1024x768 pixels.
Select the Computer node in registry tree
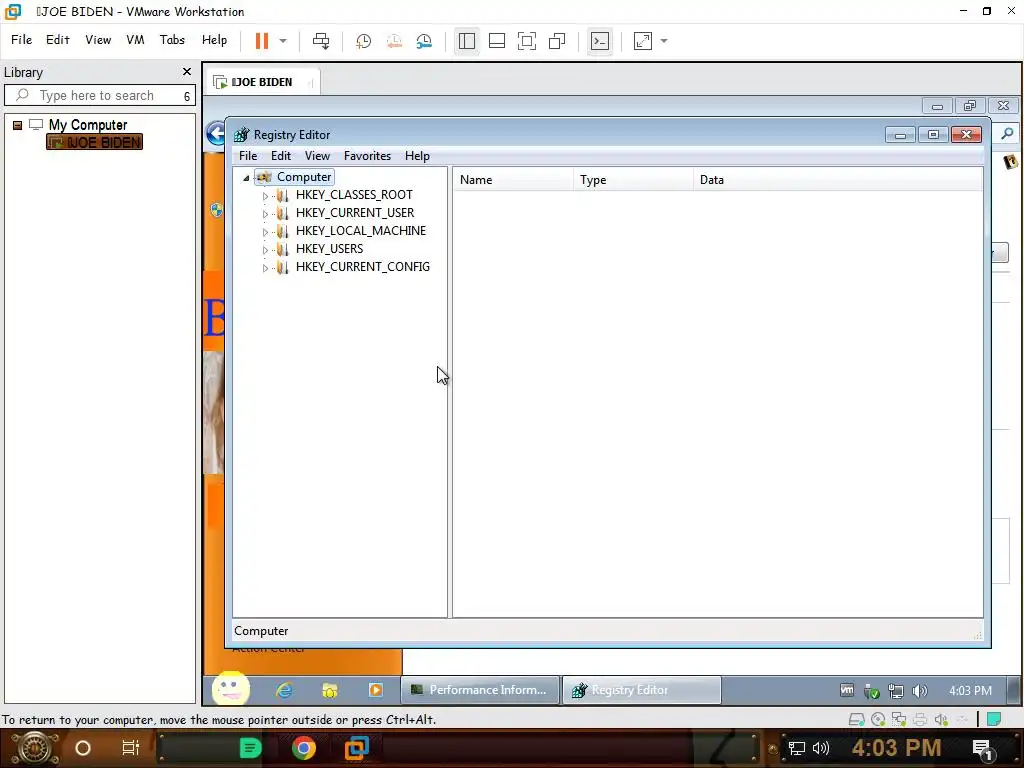pos(304,177)
